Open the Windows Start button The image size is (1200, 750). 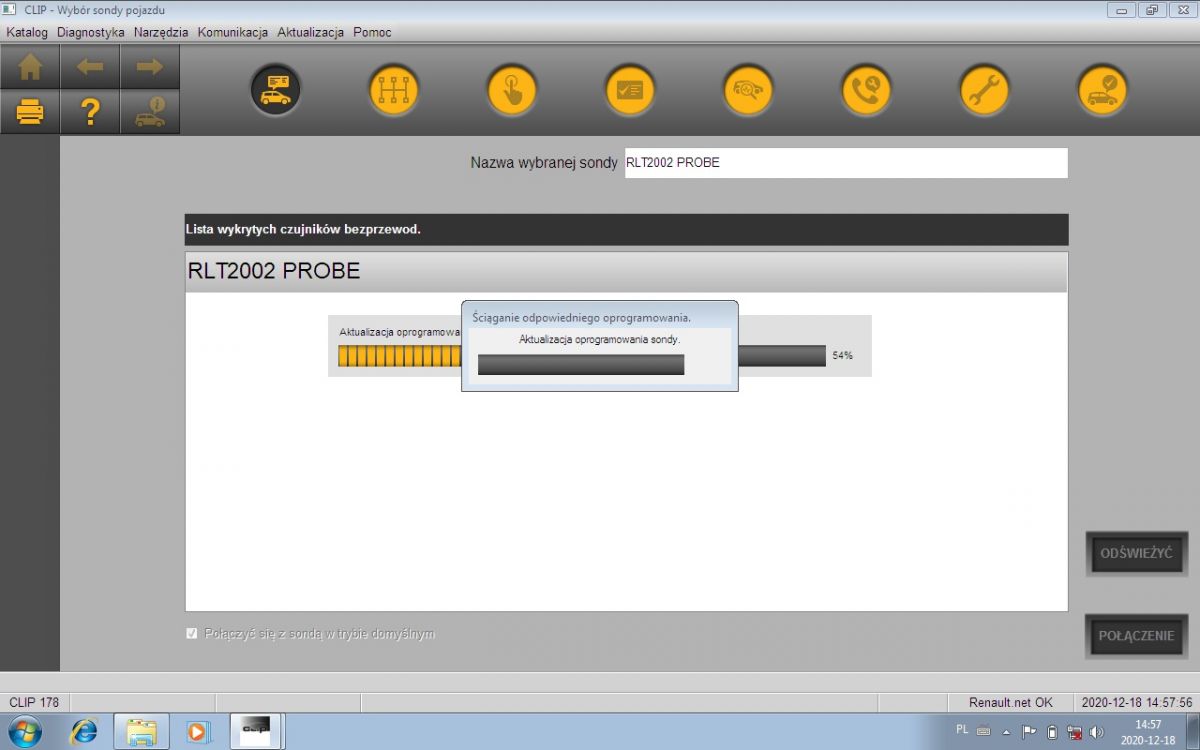24,732
